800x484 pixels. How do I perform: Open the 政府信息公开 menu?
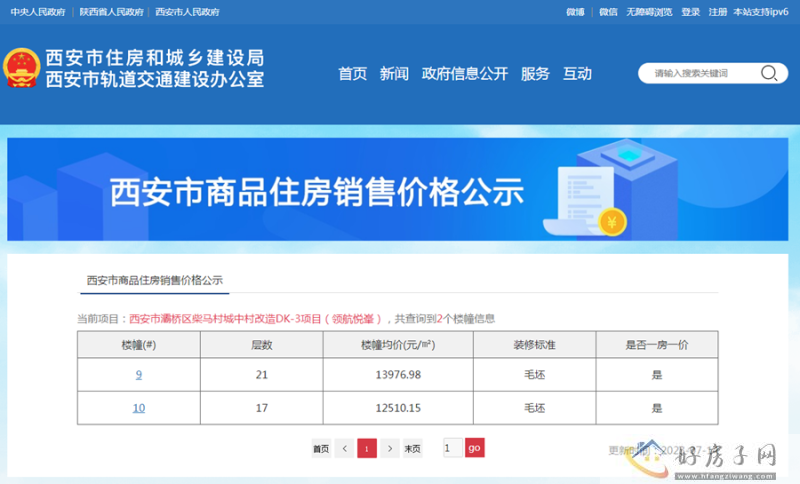[x=464, y=74]
